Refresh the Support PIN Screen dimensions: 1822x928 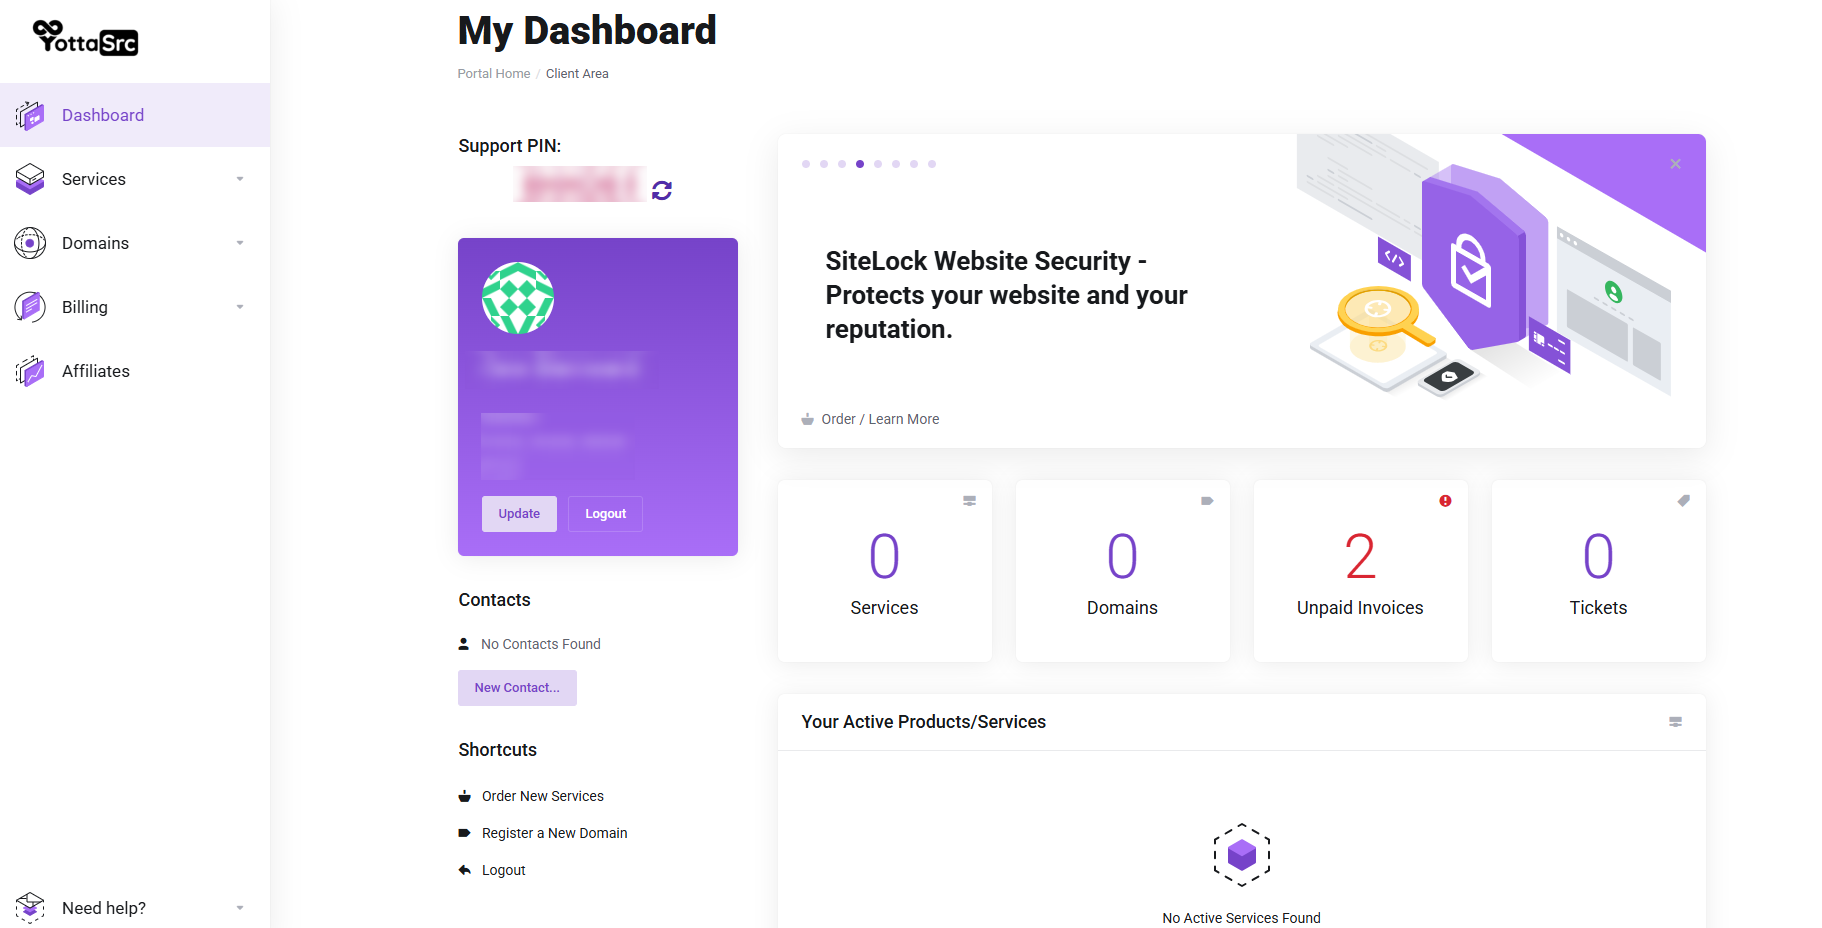point(662,190)
